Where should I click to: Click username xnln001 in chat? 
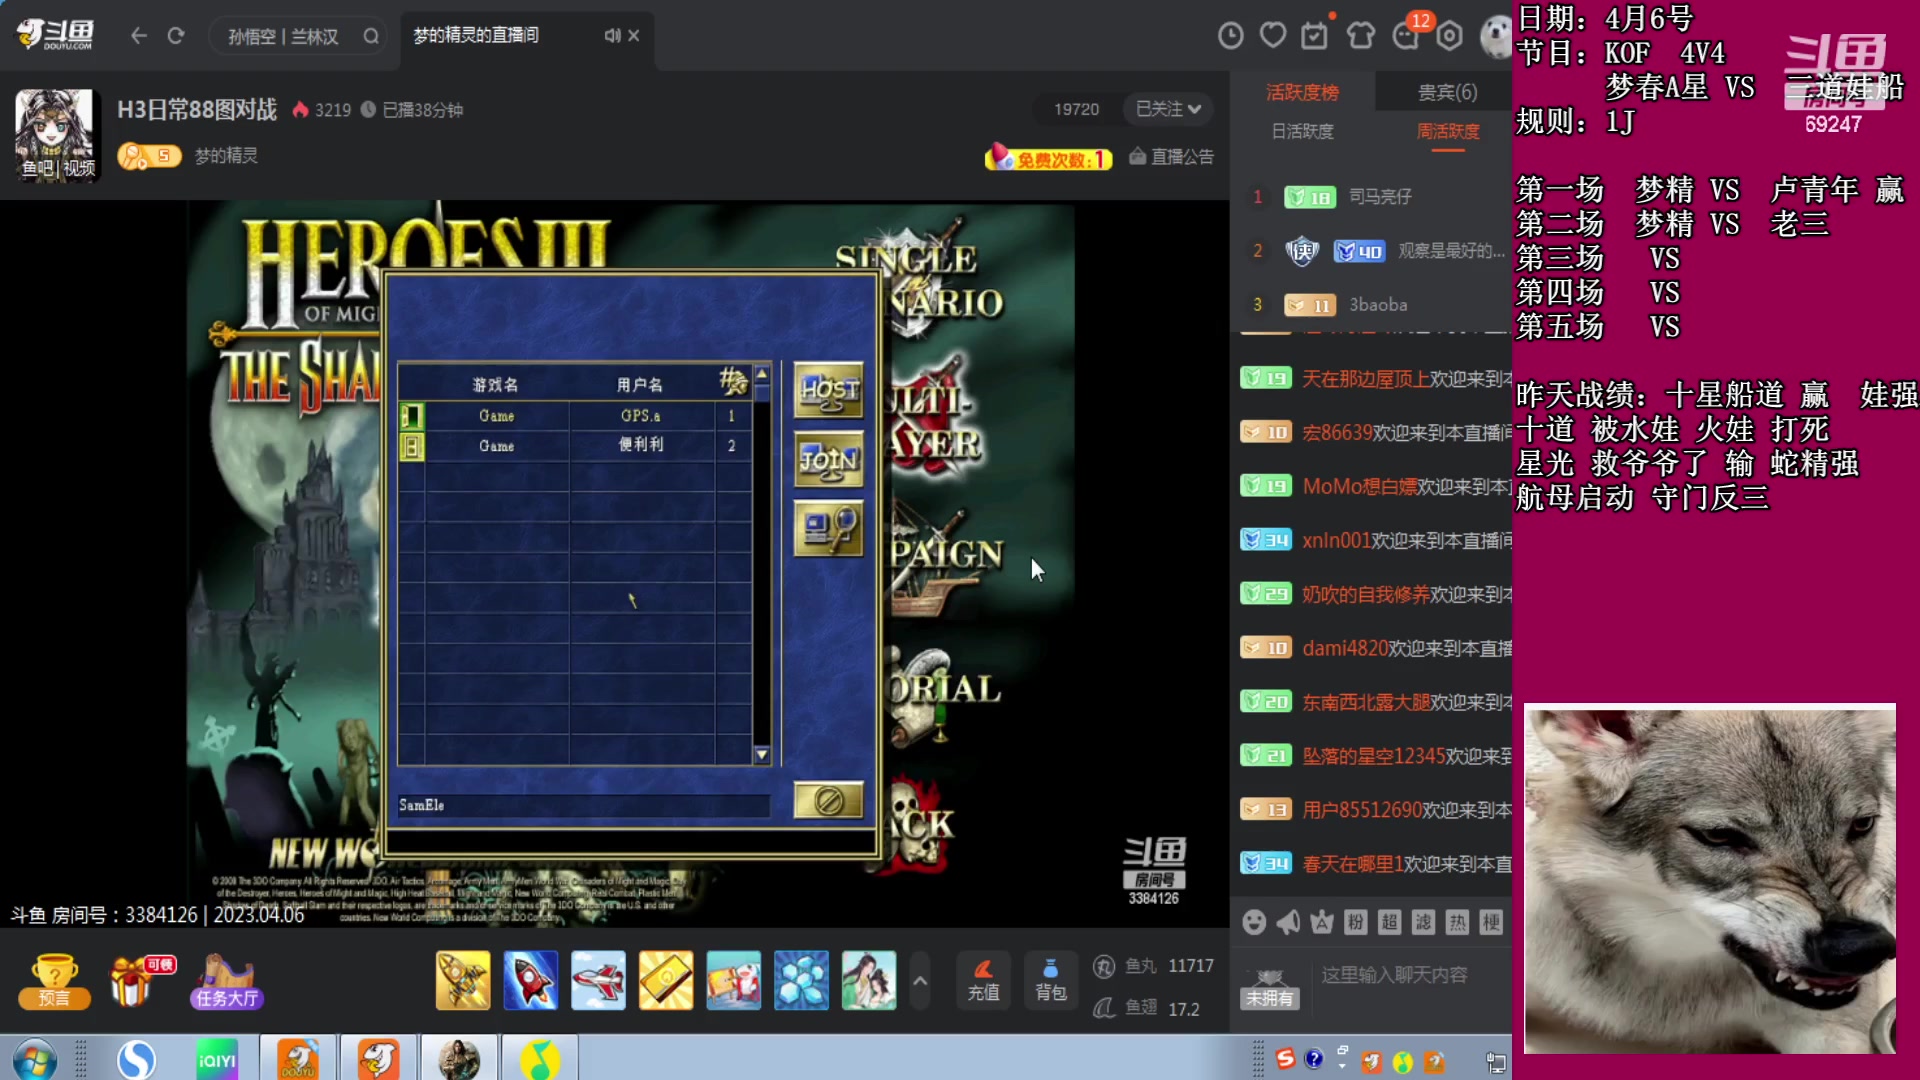click(x=1336, y=541)
